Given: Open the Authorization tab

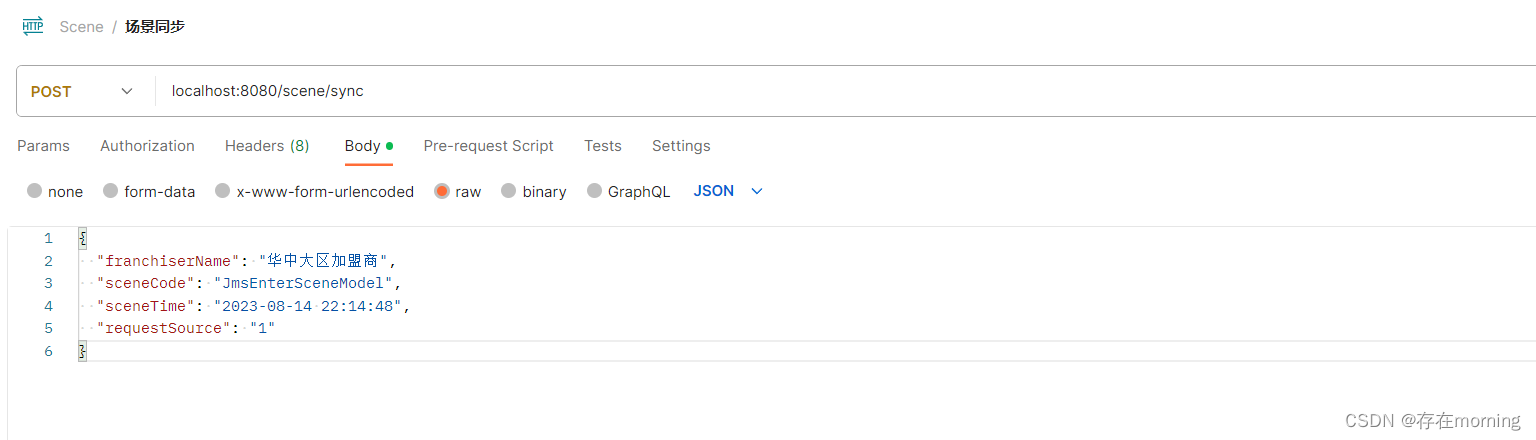Looking at the screenshot, I should click(x=147, y=146).
